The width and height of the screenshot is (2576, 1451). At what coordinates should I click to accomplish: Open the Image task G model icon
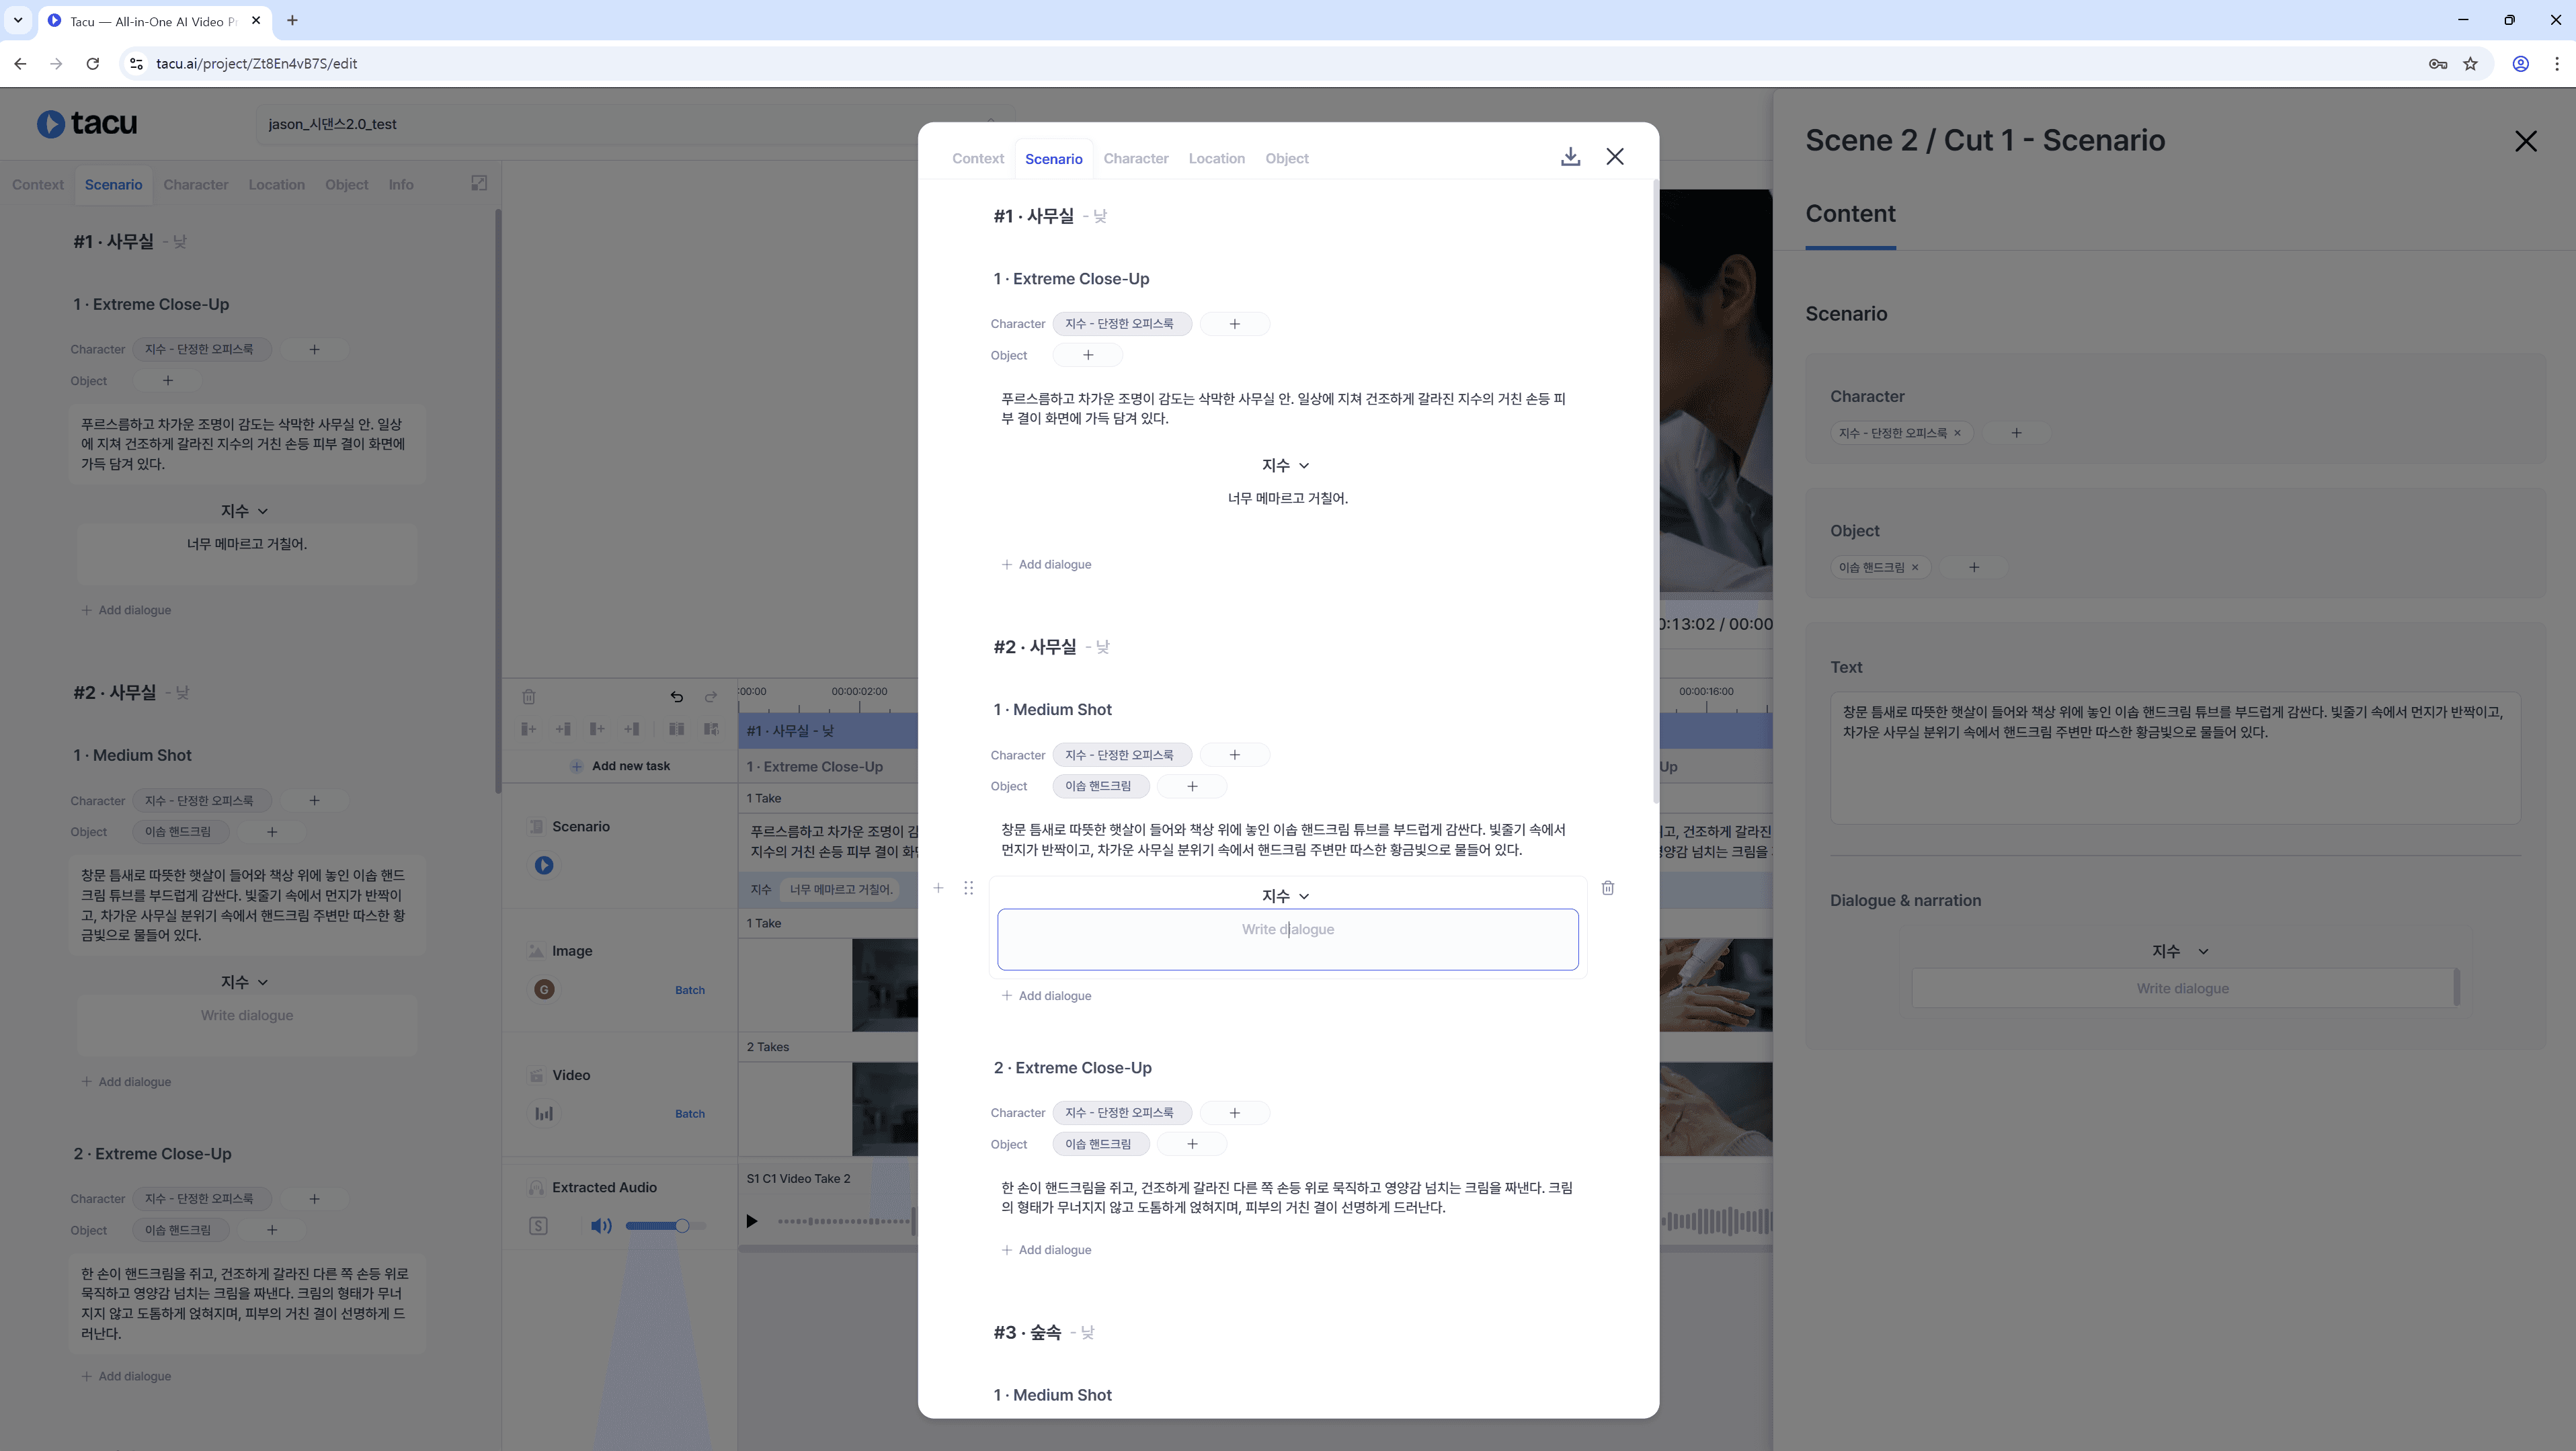544,990
